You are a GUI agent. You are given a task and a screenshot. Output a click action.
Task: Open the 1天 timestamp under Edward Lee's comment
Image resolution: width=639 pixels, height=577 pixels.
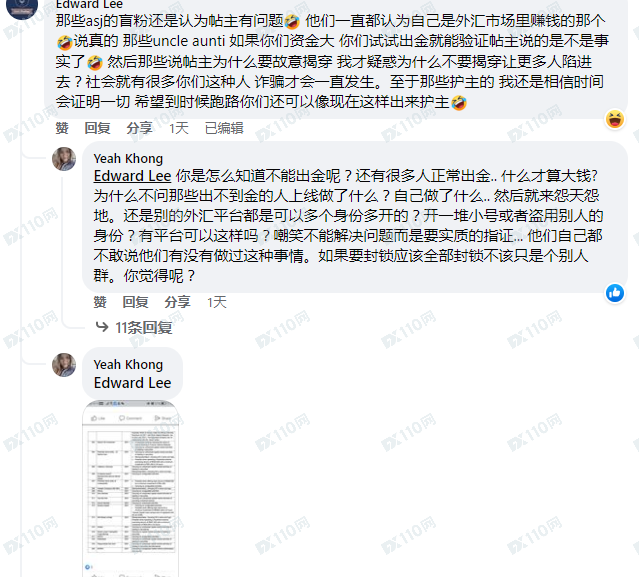point(179,128)
